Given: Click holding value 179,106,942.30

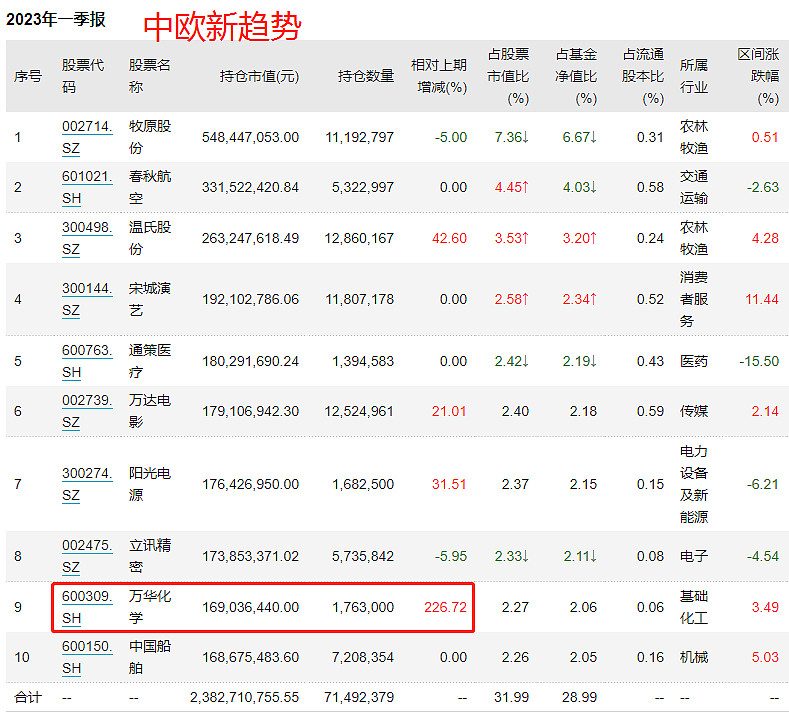Looking at the screenshot, I should 251,412.
